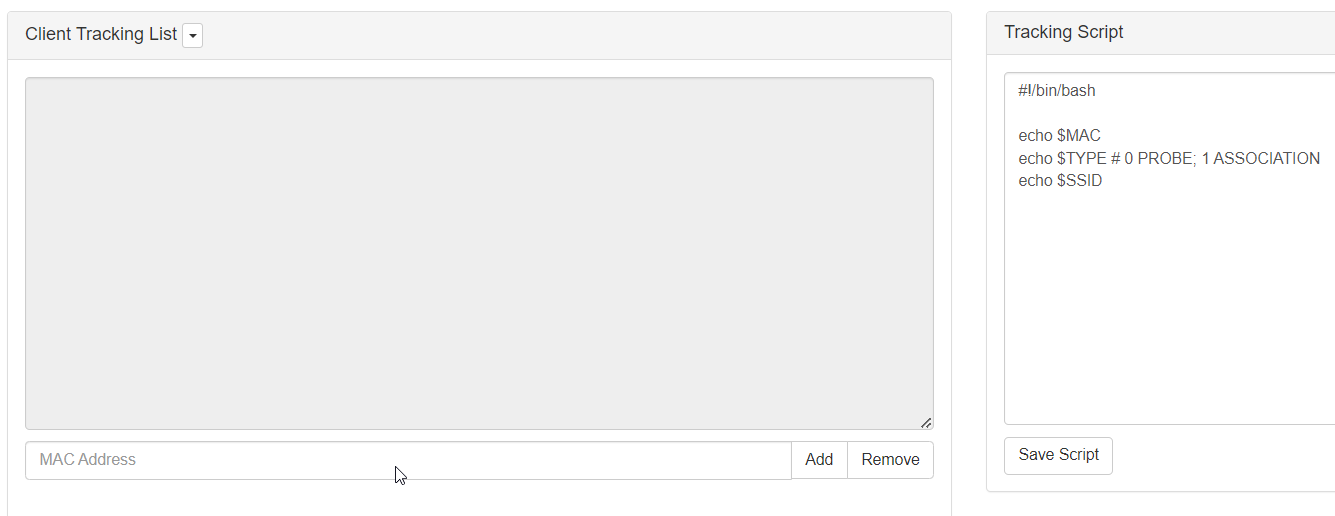
Task: Place cursor on the echo $SSID line
Action: click(1060, 181)
